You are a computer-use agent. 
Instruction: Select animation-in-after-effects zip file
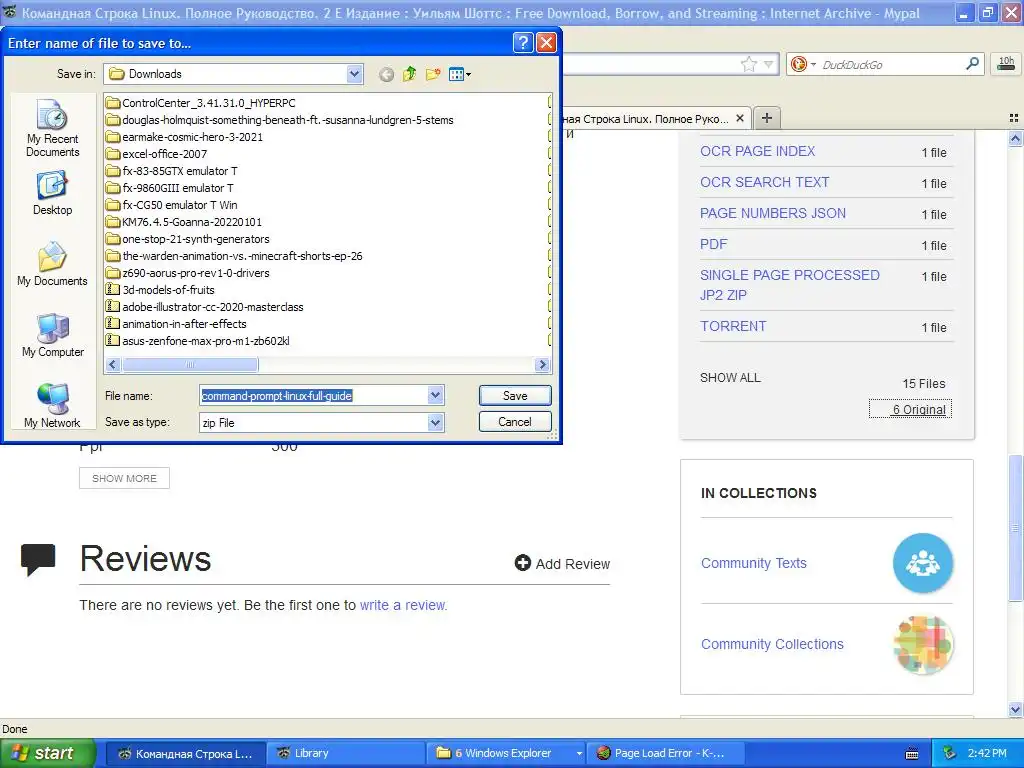(176, 324)
